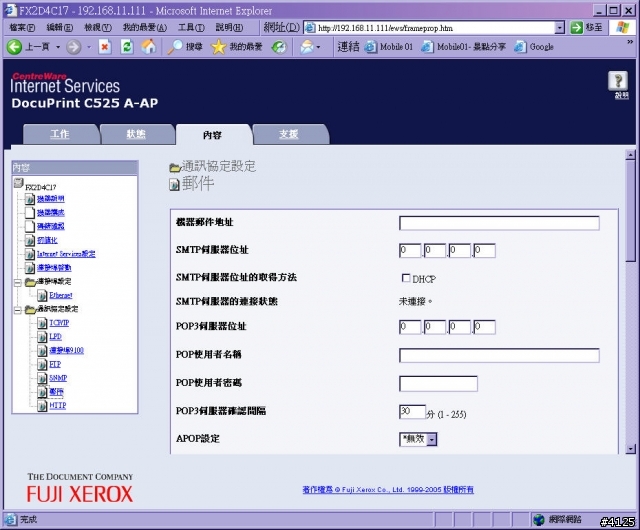Click the Google link bar icon
Viewport: 640px width, 530px height.
(520, 47)
